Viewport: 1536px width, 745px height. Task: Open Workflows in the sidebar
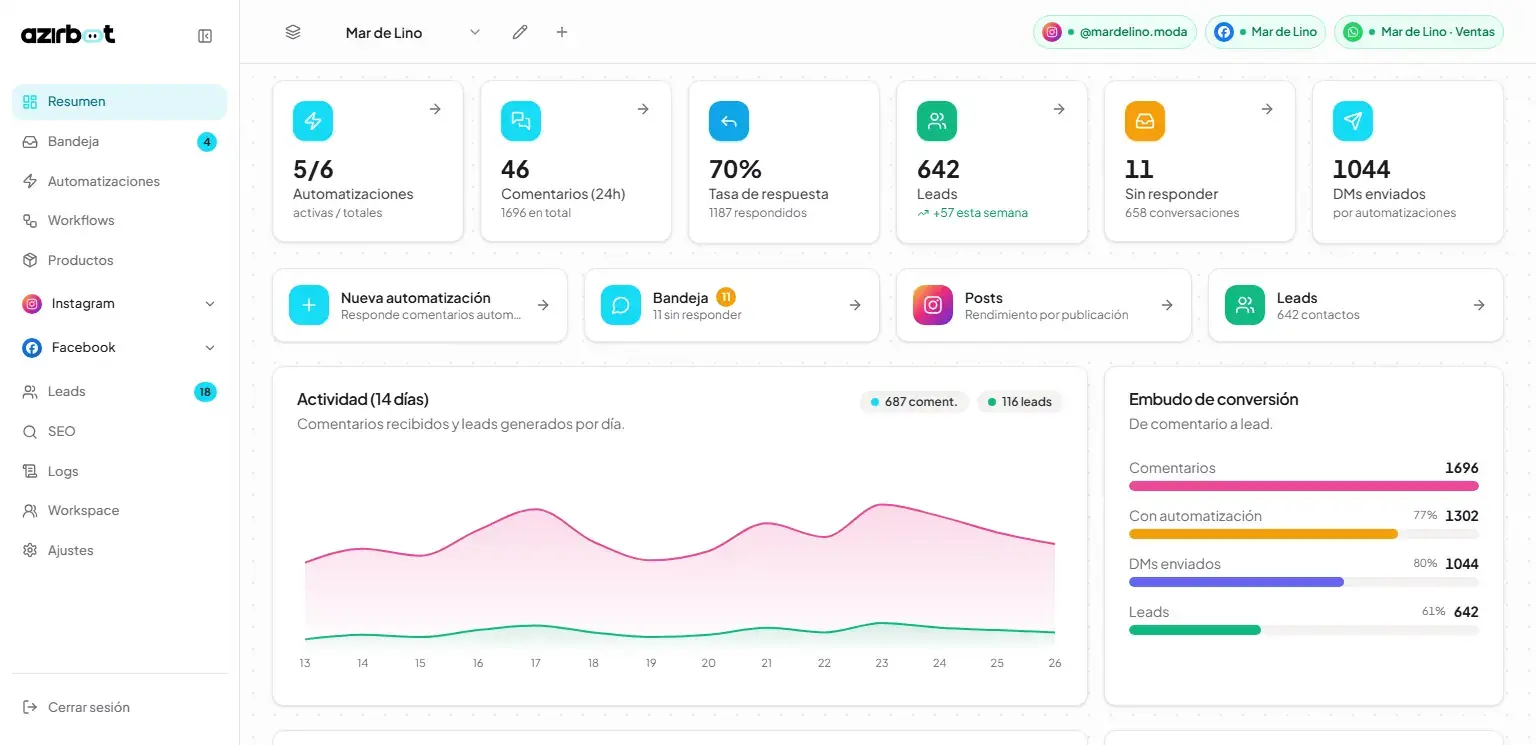[x=120, y=221]
